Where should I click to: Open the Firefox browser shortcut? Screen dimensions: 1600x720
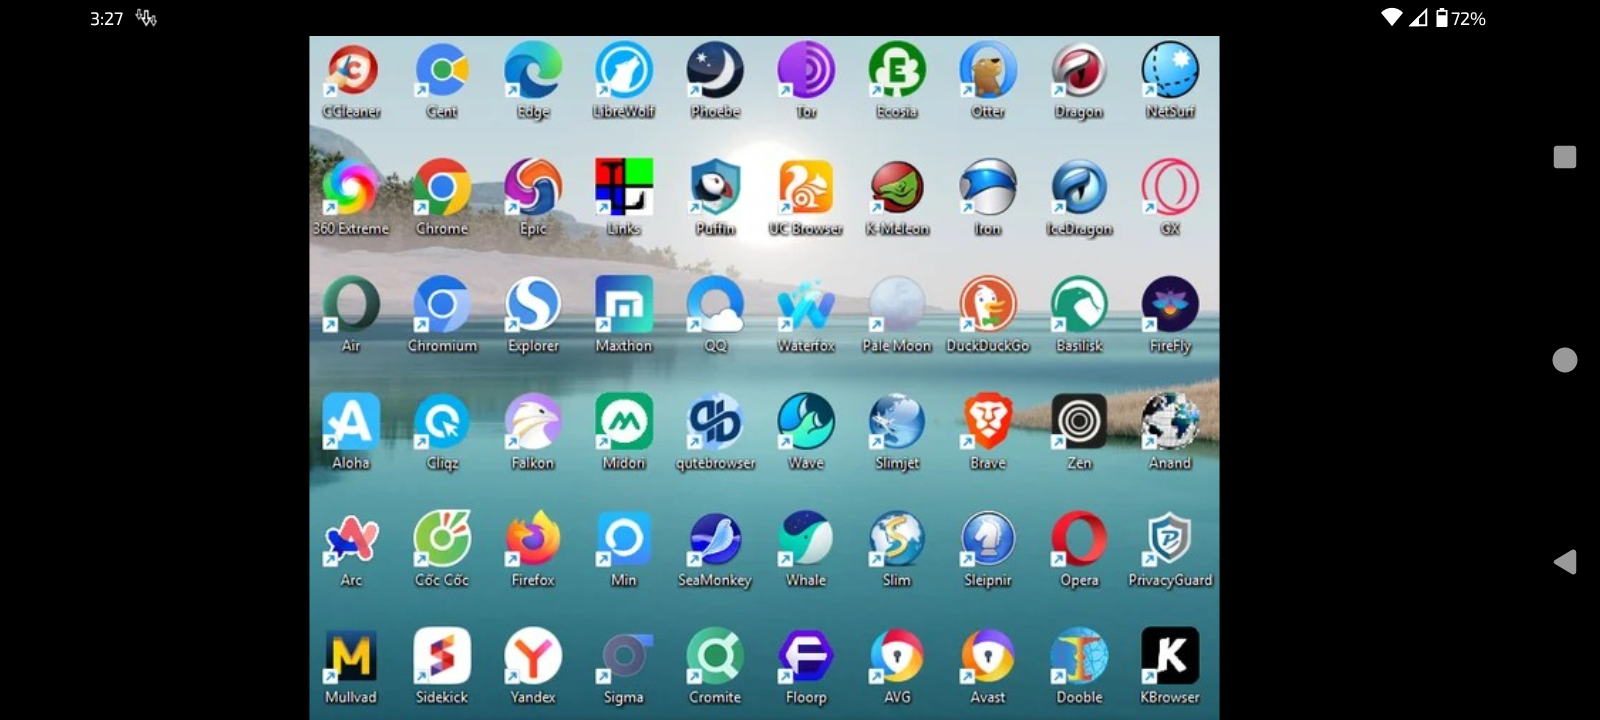(533, 538)
